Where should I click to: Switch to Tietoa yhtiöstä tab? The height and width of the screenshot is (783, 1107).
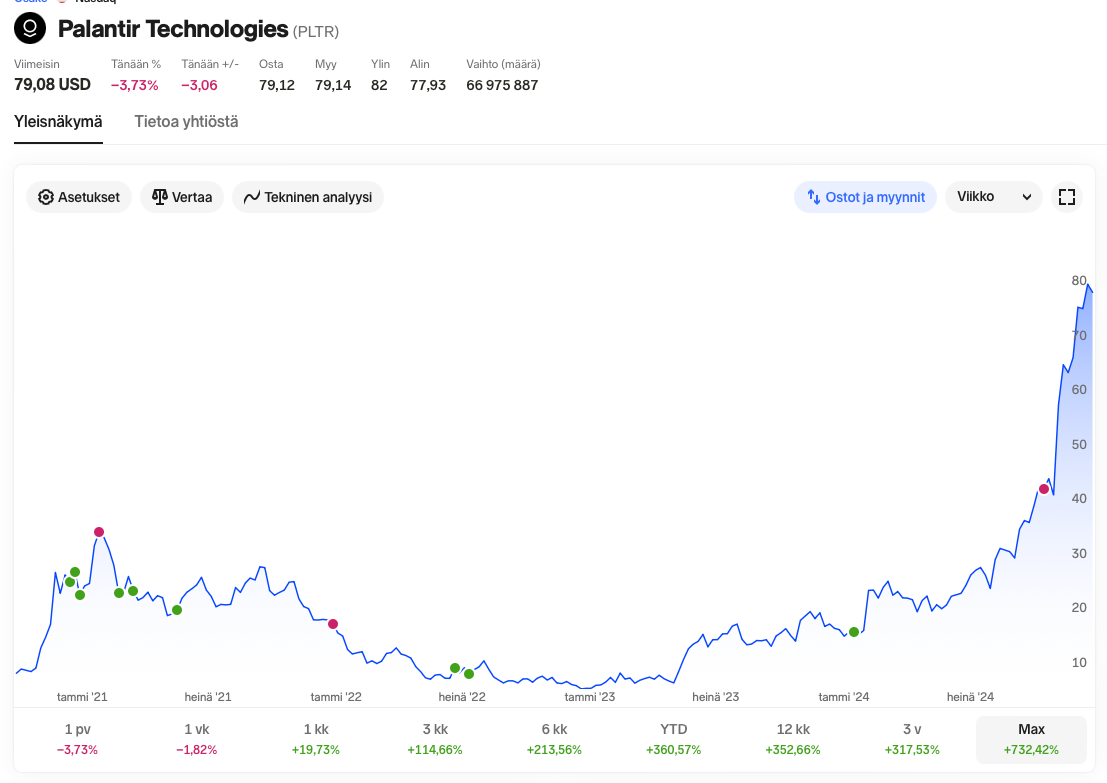pyautogui.click(x=186, y=121)
